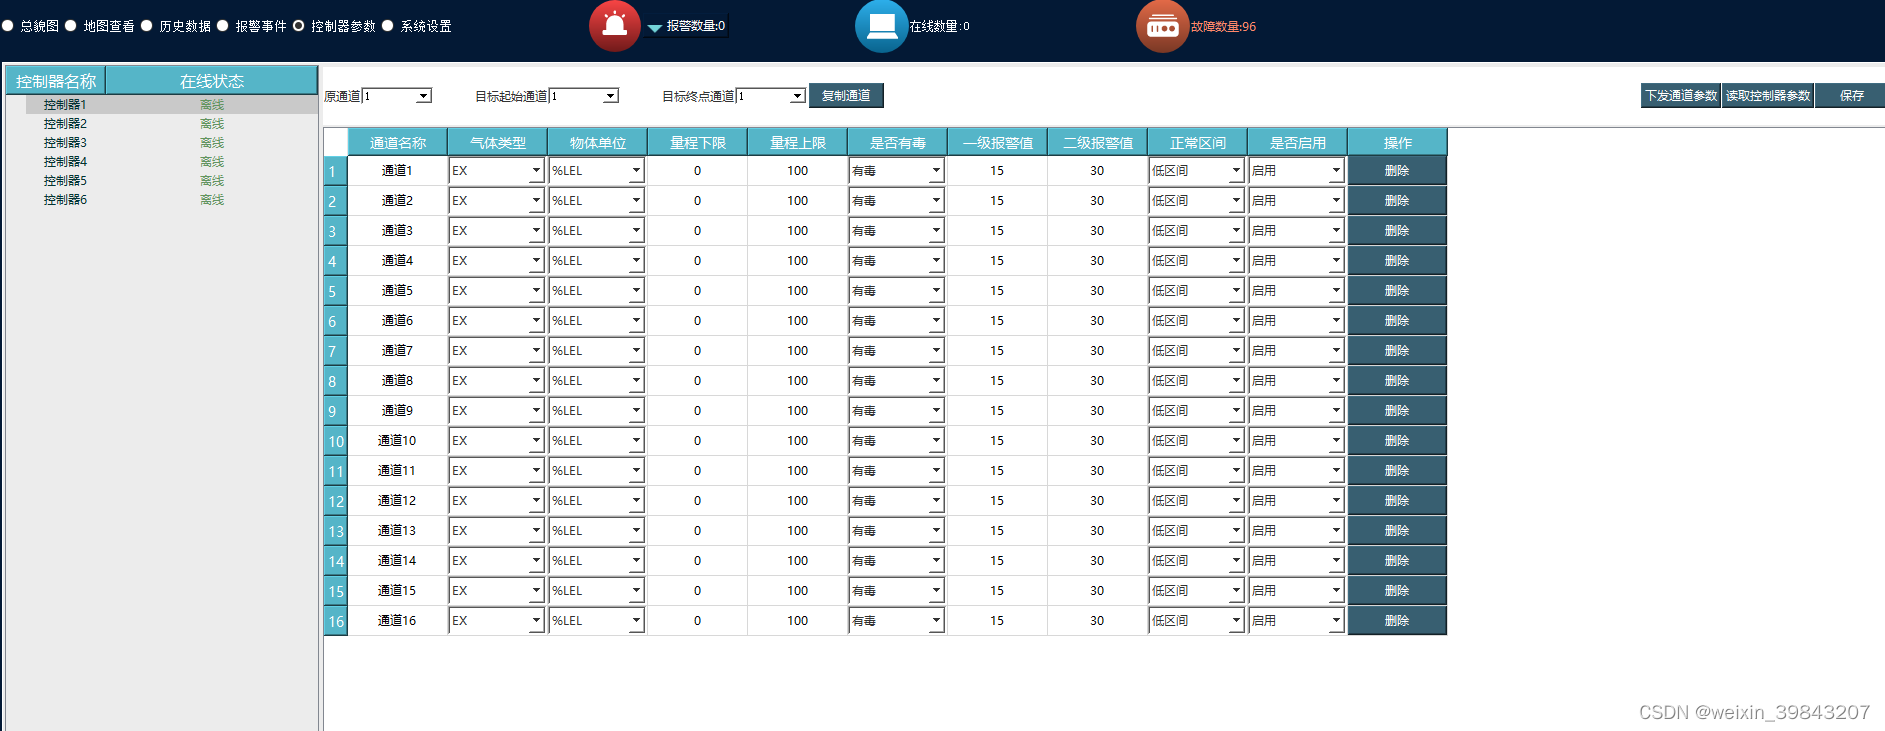Select 控制器1 in the controller list
This screenshot has width=1885, height=731.
pyautogui.click(x=65, y=105)
